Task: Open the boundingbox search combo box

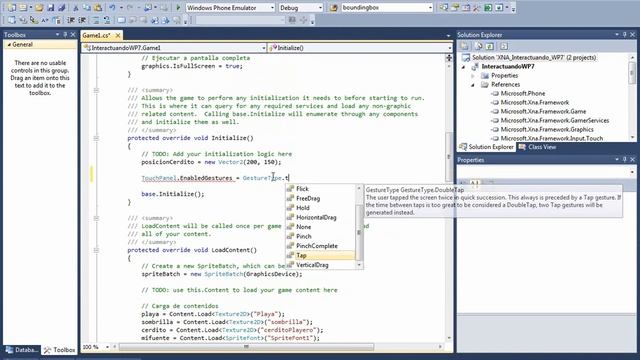Action: point(430,8)
